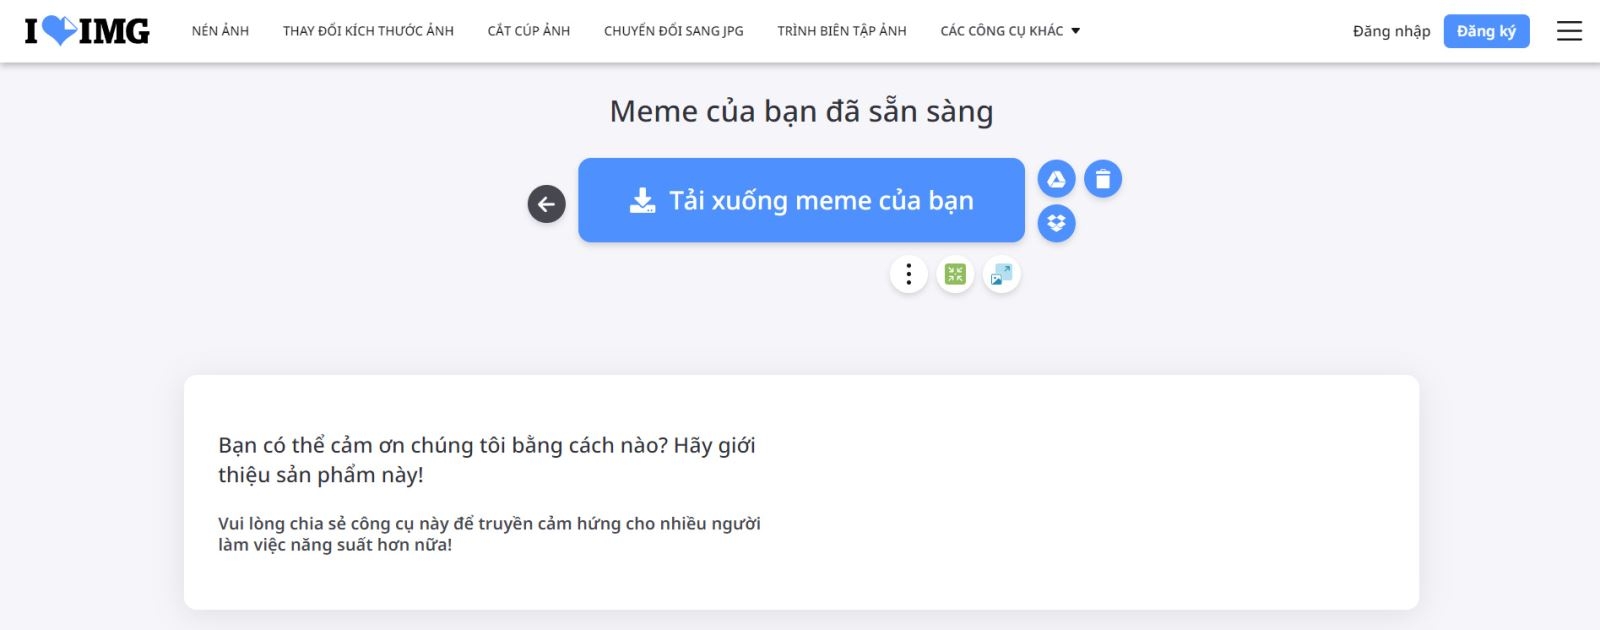The image size is (1600, 630).
Task: Continue to resize image tool icon
Action: (x=1001, y=274)
